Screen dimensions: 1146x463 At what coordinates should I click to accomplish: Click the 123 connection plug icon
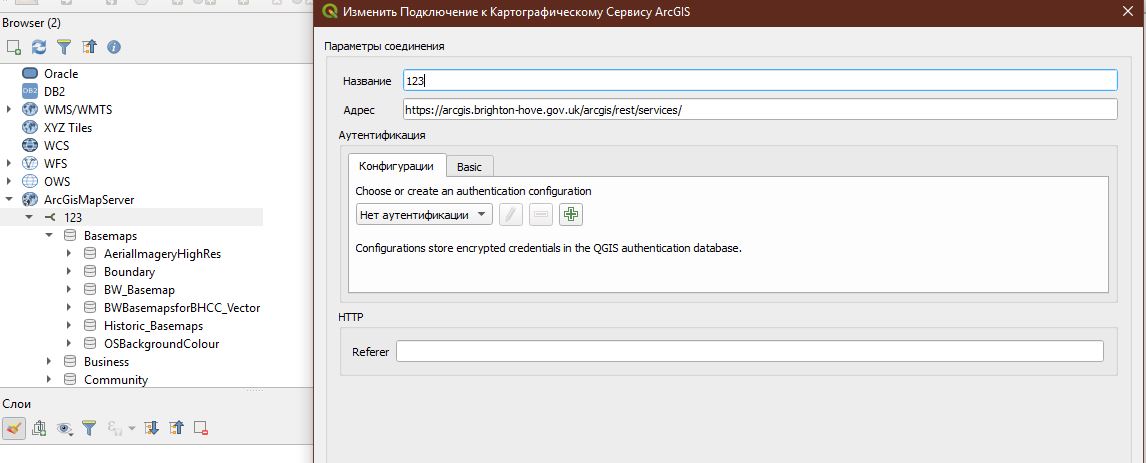point(50,217)
